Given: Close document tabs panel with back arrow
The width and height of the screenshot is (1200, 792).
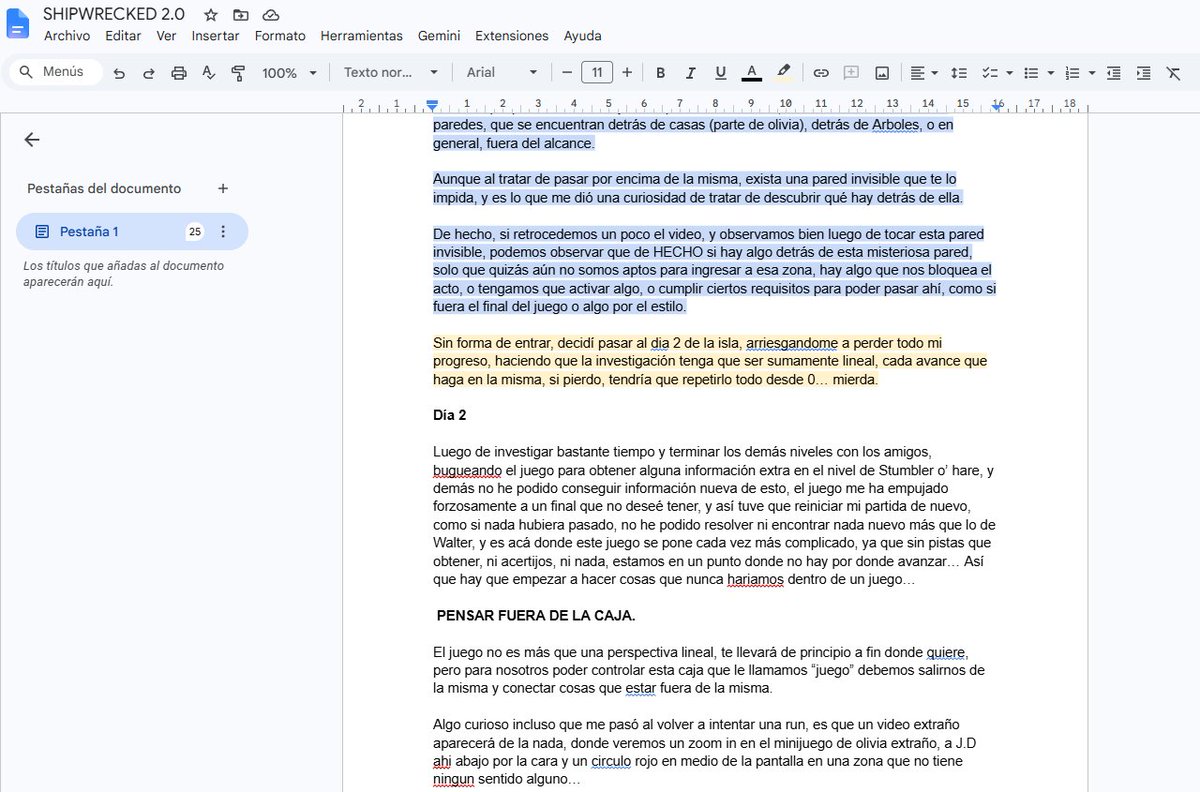Looking at the screenshot, I should tap(32, 140).
